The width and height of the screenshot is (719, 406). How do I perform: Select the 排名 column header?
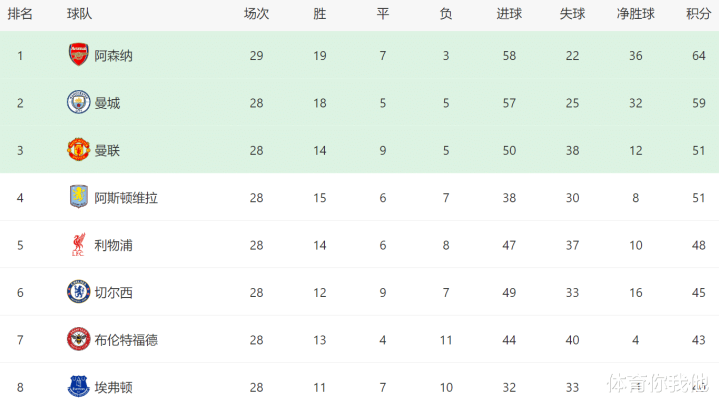pyautogui.click(x=20, y=14)
